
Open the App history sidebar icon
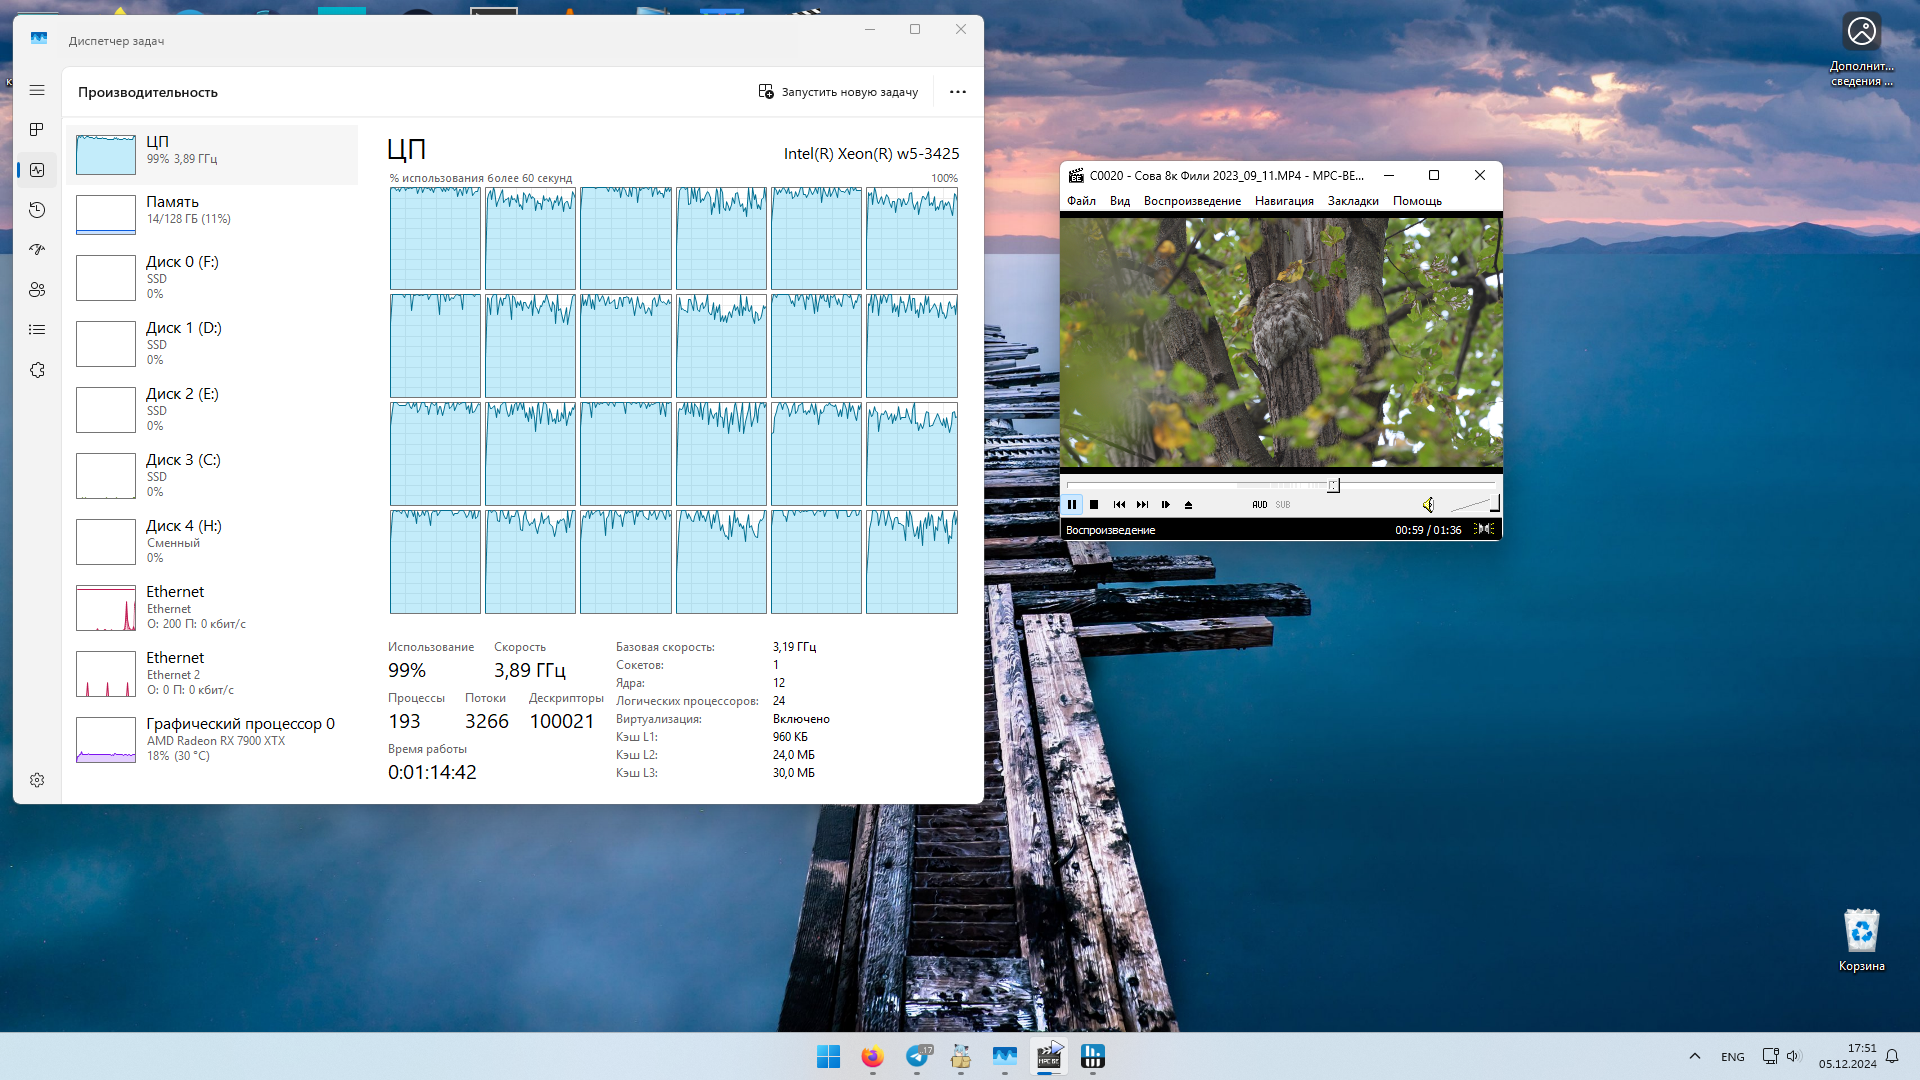[37, 210]
